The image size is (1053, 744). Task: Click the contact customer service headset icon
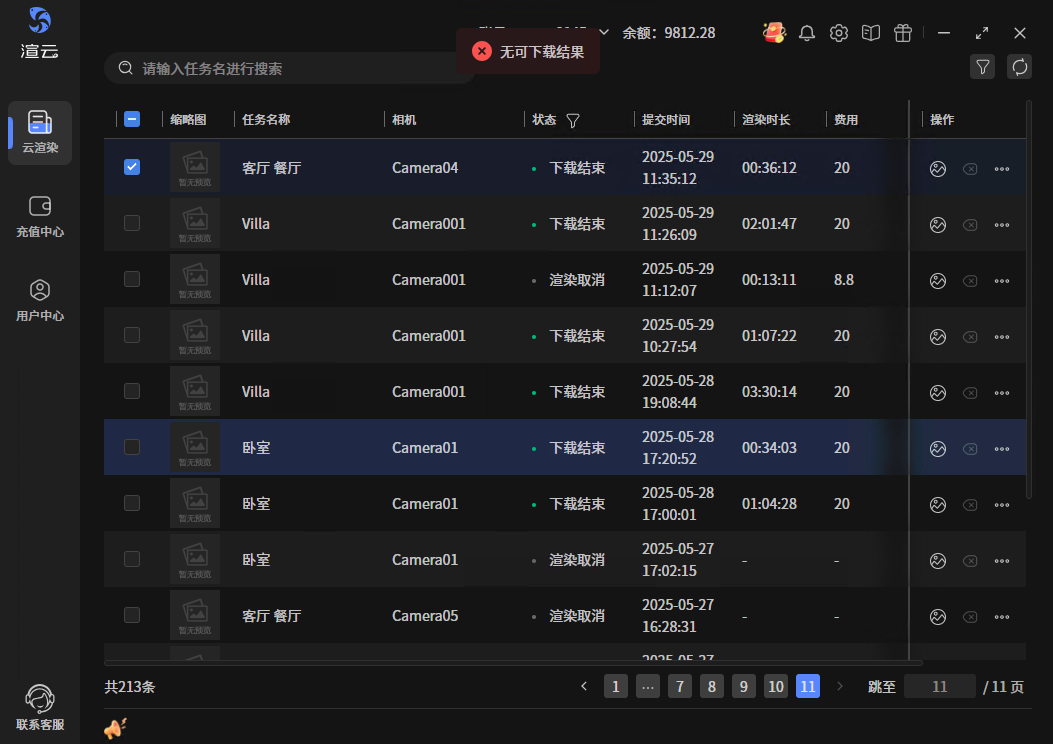pyautogui.click(x=40, y=699)
